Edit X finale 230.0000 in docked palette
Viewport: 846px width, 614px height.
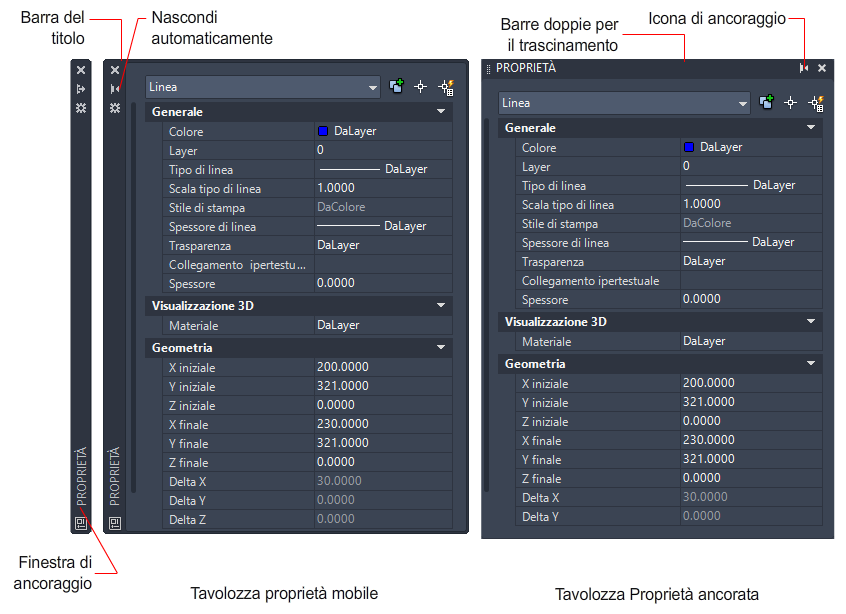click(751, 440)
